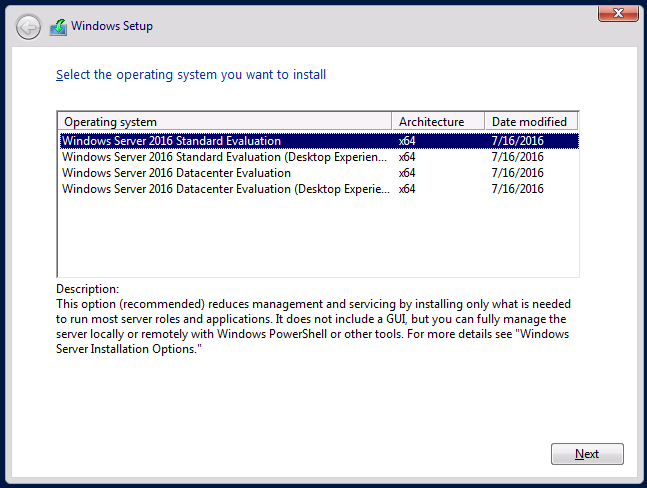Select Datacenter Evaluation (Desktop Experience) entry
647x488 pixels.
(225, 189)
